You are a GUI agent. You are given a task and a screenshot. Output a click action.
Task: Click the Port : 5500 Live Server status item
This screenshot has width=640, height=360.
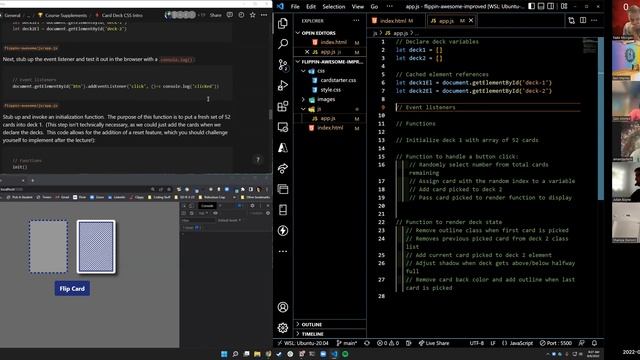click(x=556, y=343)
